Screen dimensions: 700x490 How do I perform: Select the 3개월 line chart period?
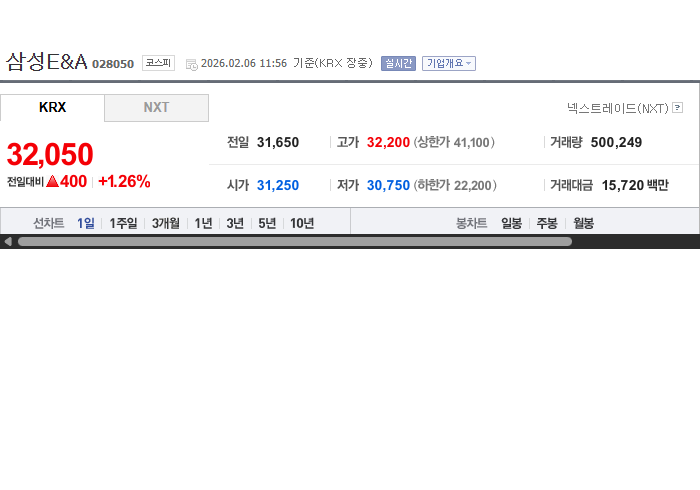166,223
